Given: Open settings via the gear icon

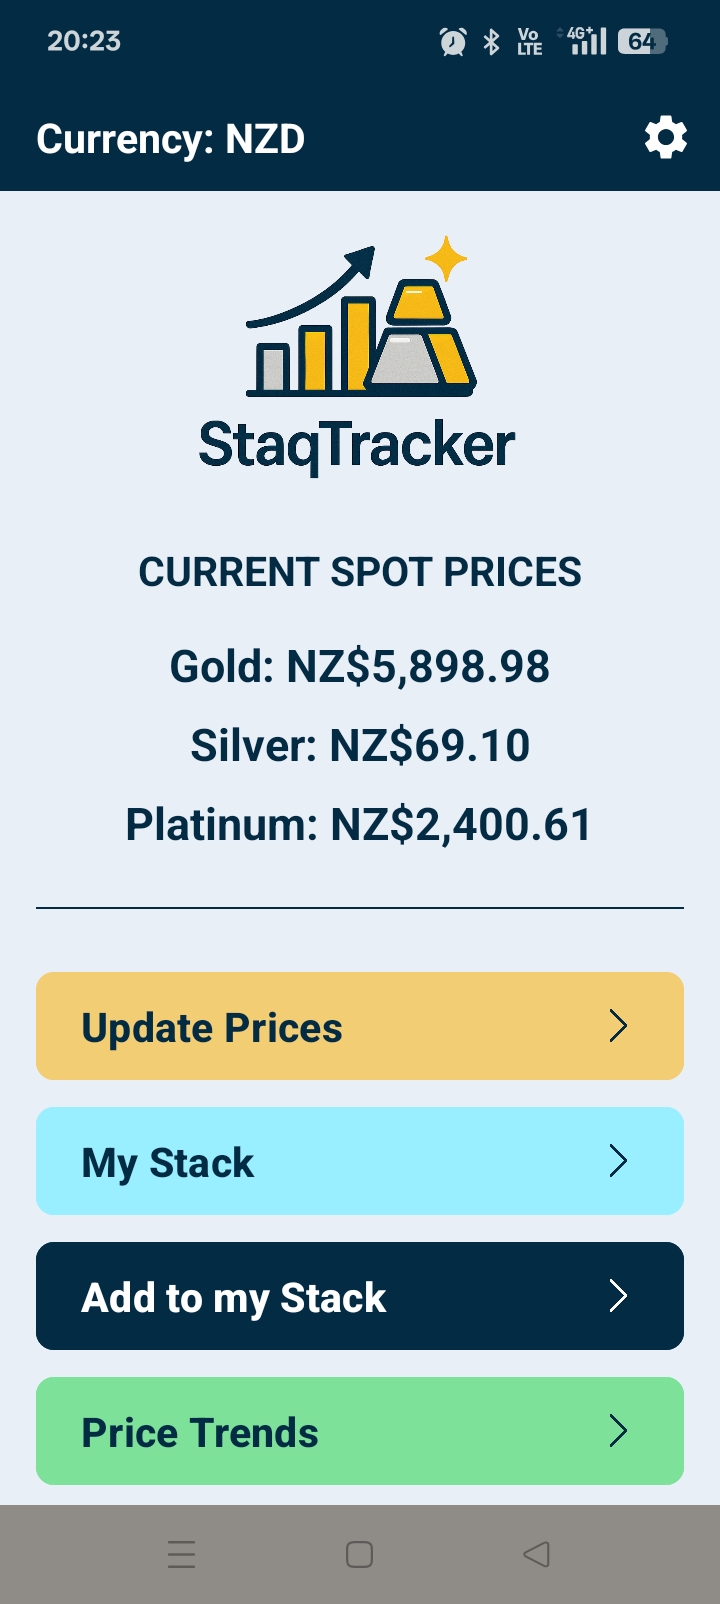Looking at the screenshot, I should tap(666, 138).
